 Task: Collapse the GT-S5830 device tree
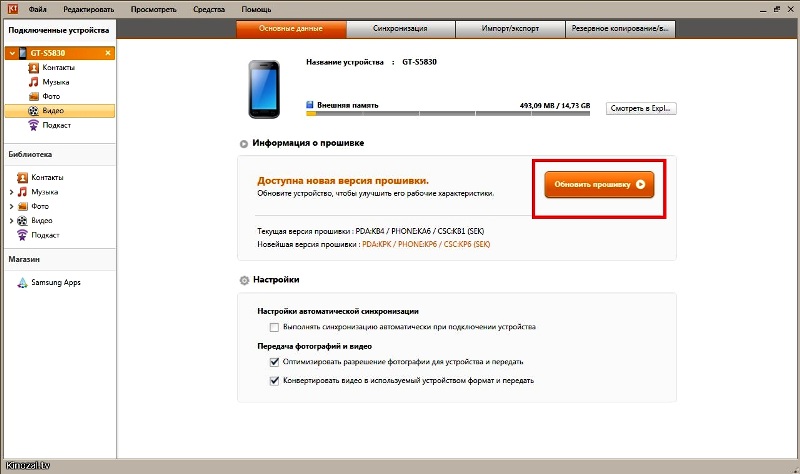pyautogui.click(x=12, y=53)
